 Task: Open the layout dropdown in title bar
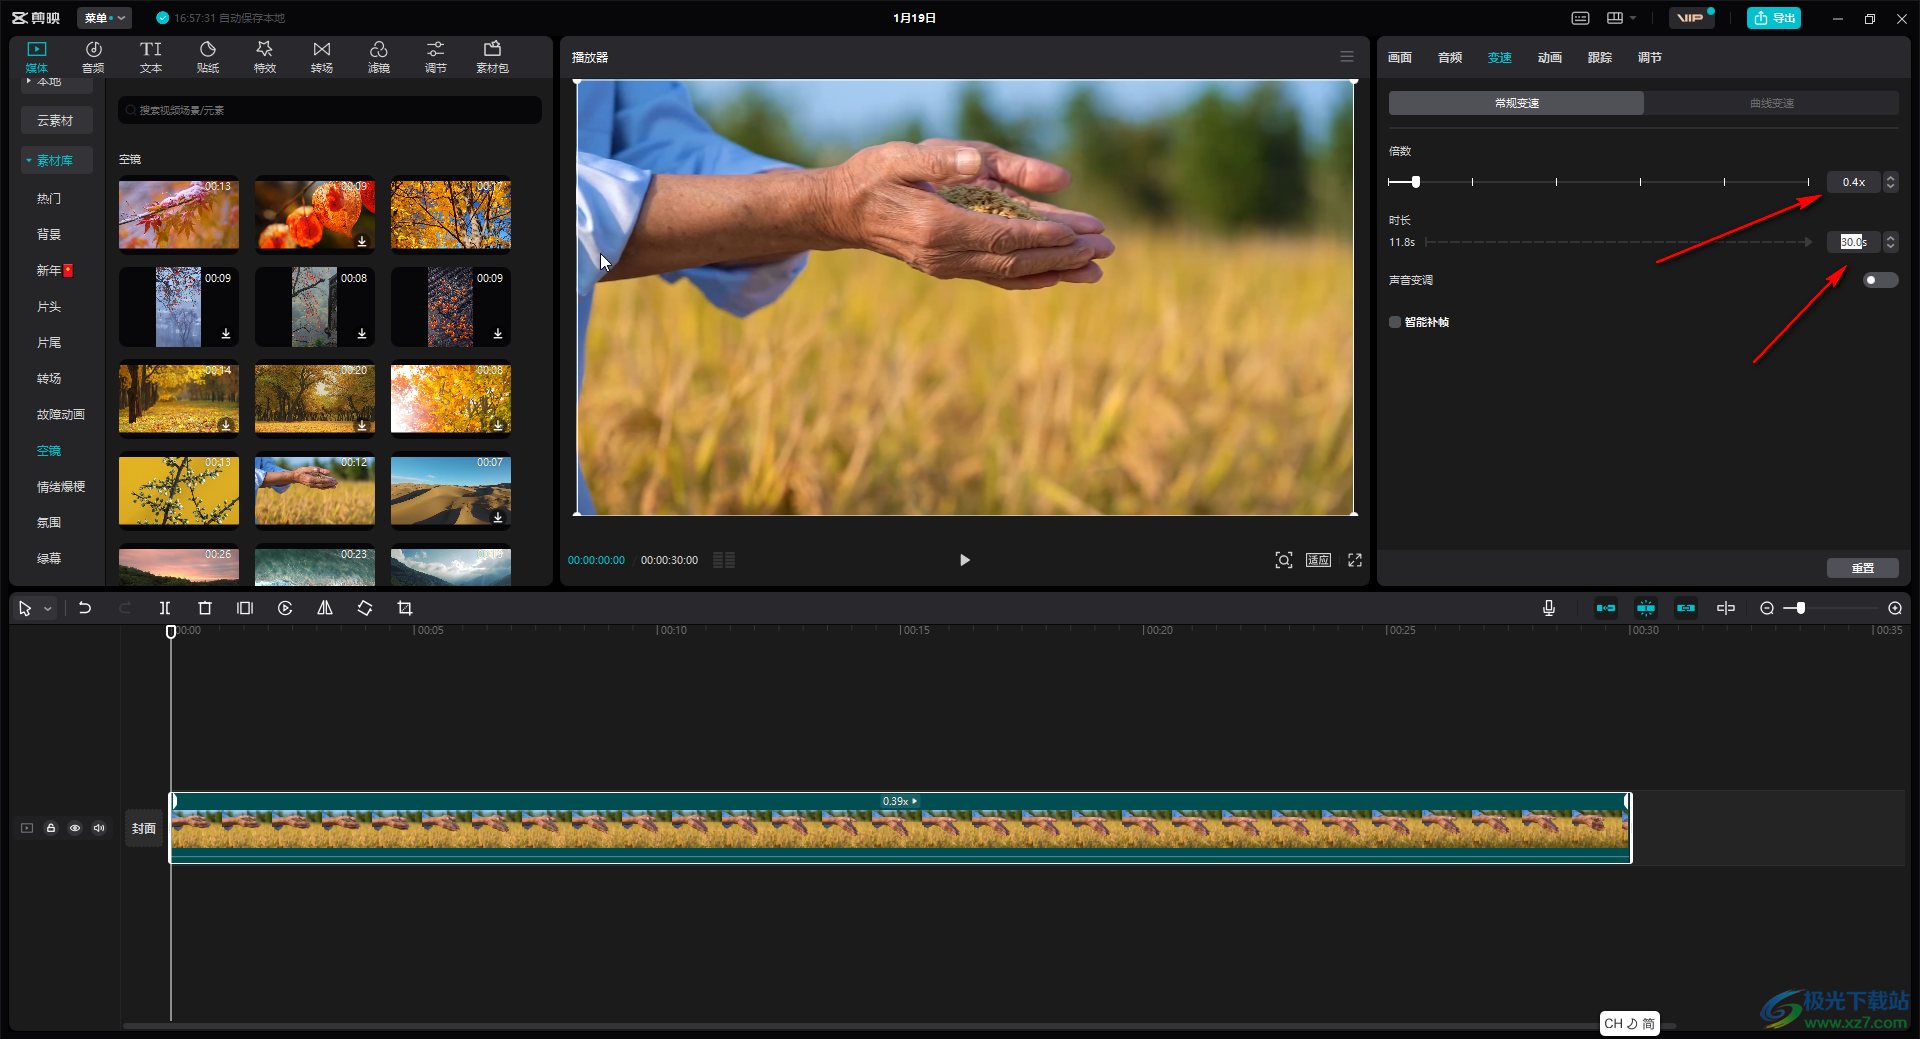(x=1621, y=18)
